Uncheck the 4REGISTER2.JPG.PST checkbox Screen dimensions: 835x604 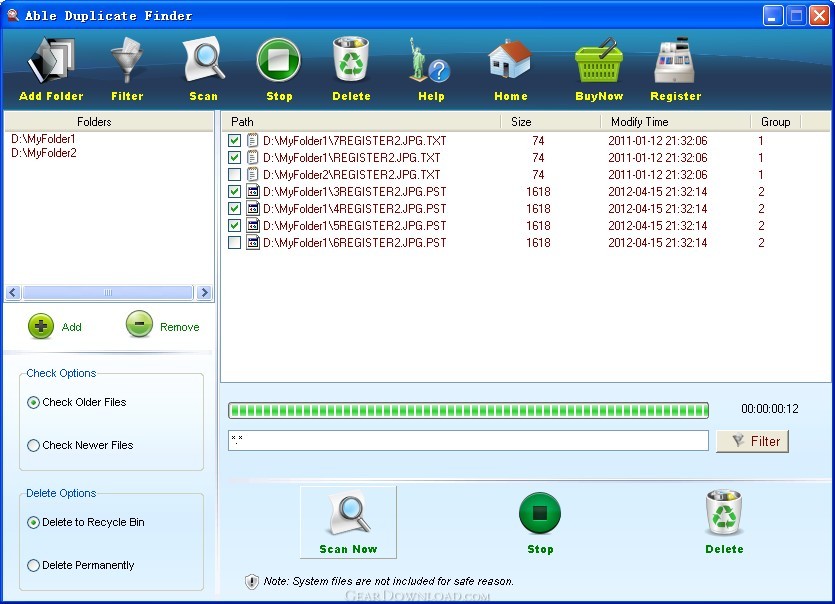coord(234,209)
